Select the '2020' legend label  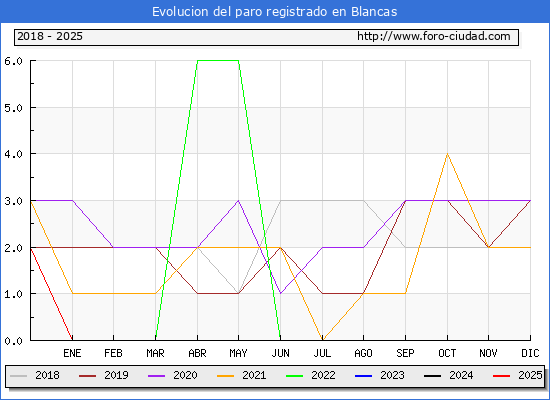point(186,375)
